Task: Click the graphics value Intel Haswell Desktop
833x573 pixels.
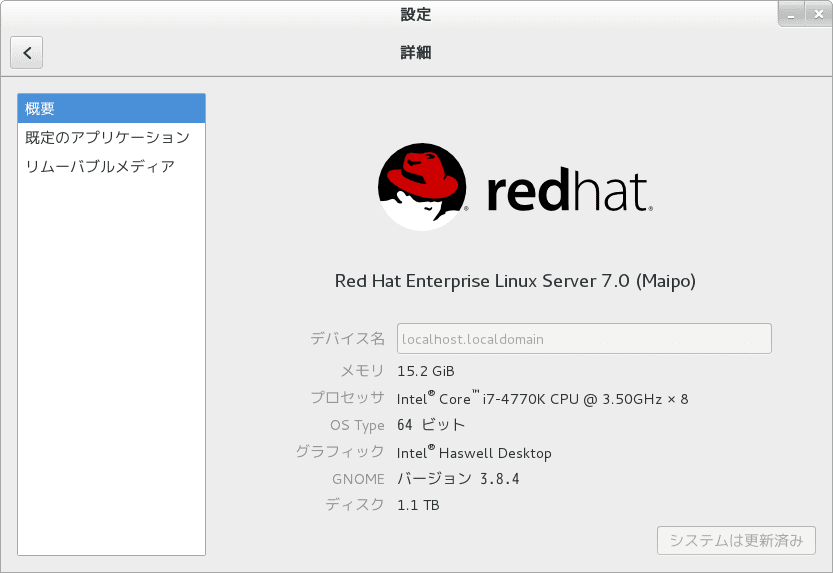Action: (x=474, y=452)
